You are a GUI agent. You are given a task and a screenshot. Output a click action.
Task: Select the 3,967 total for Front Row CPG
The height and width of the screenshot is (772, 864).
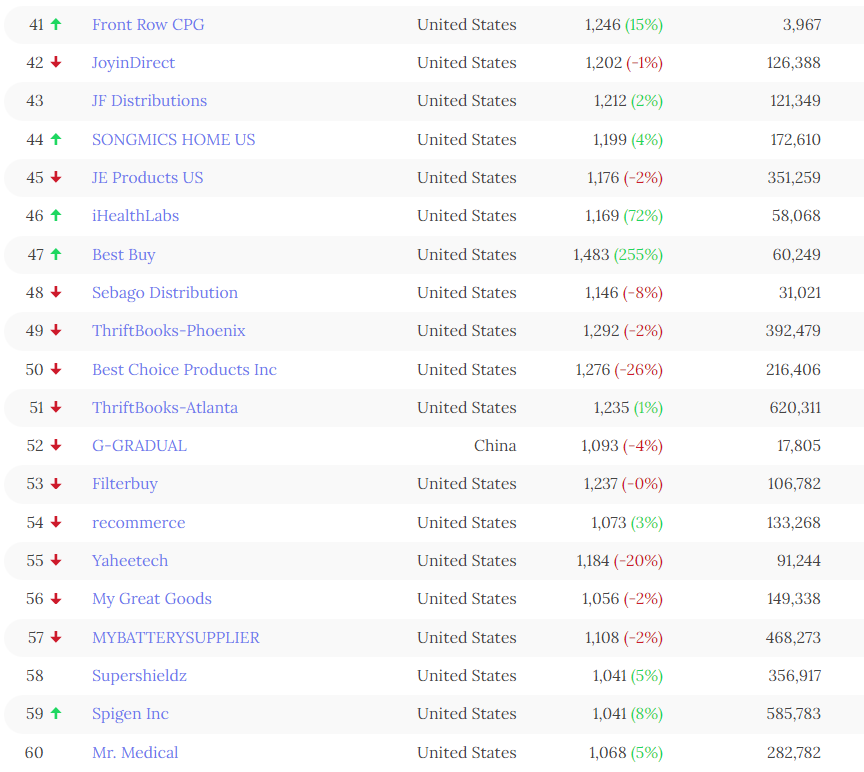[802, 25]
